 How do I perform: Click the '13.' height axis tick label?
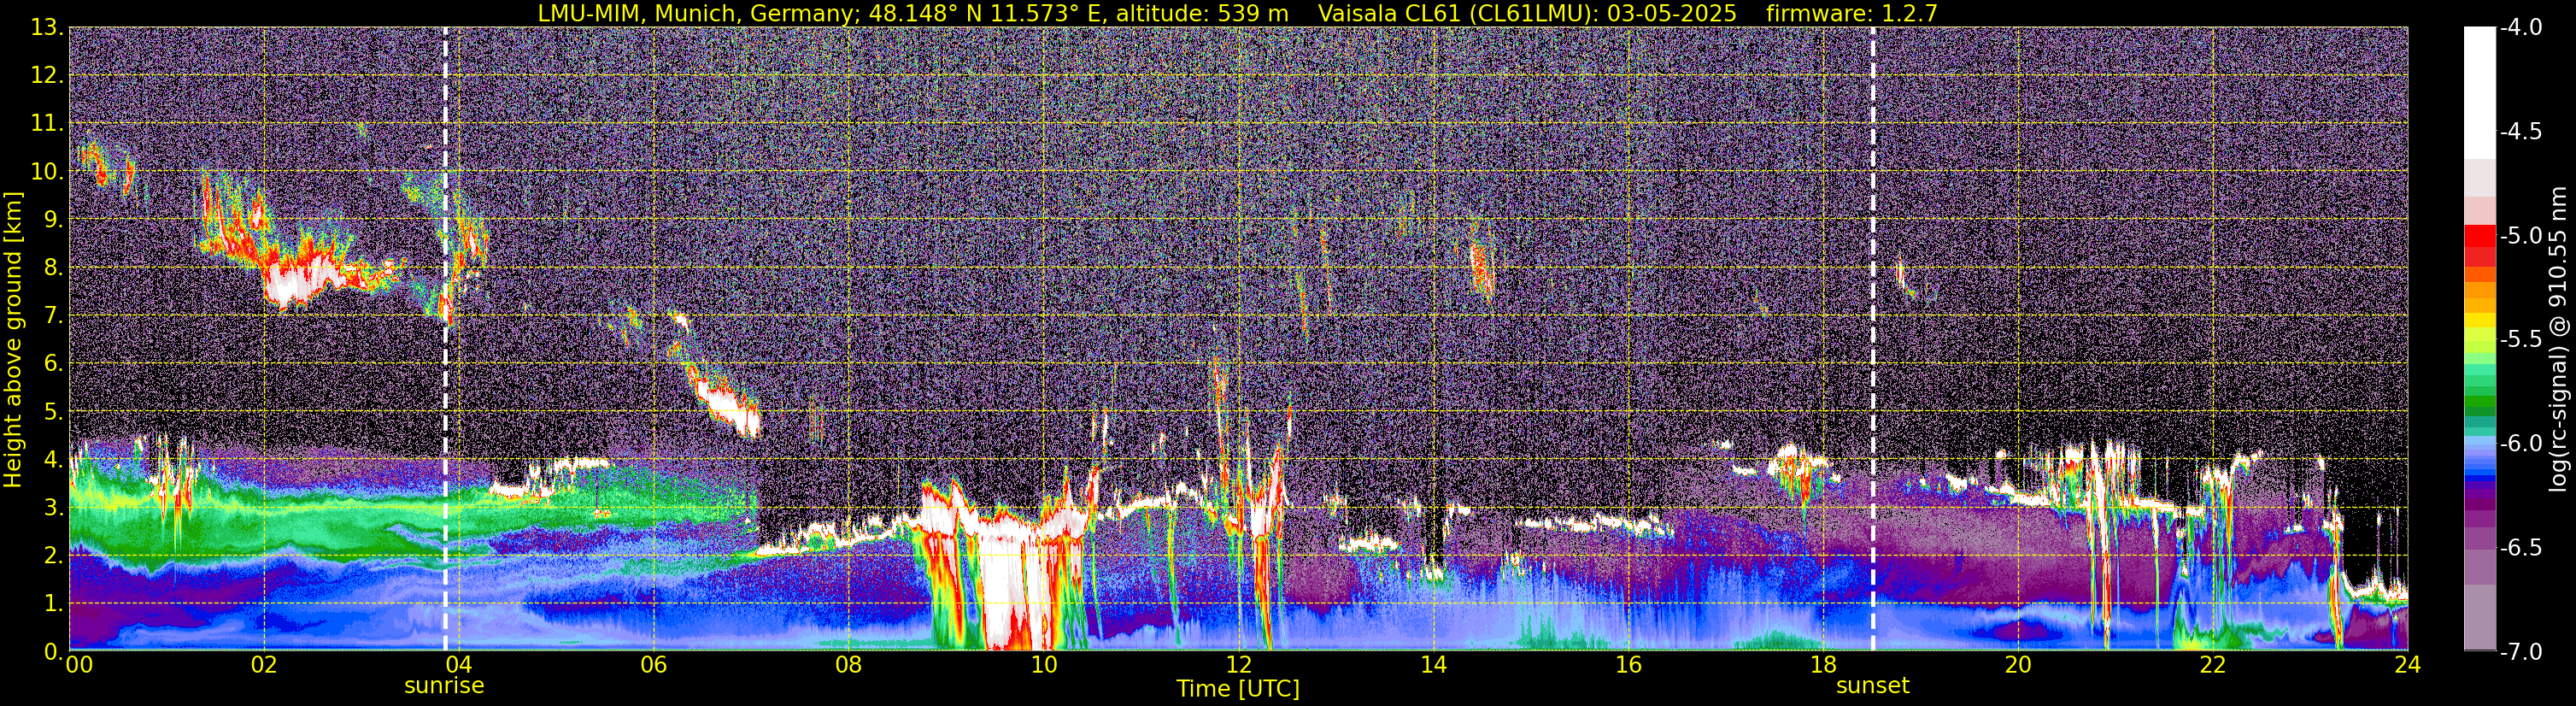(47, 28)
